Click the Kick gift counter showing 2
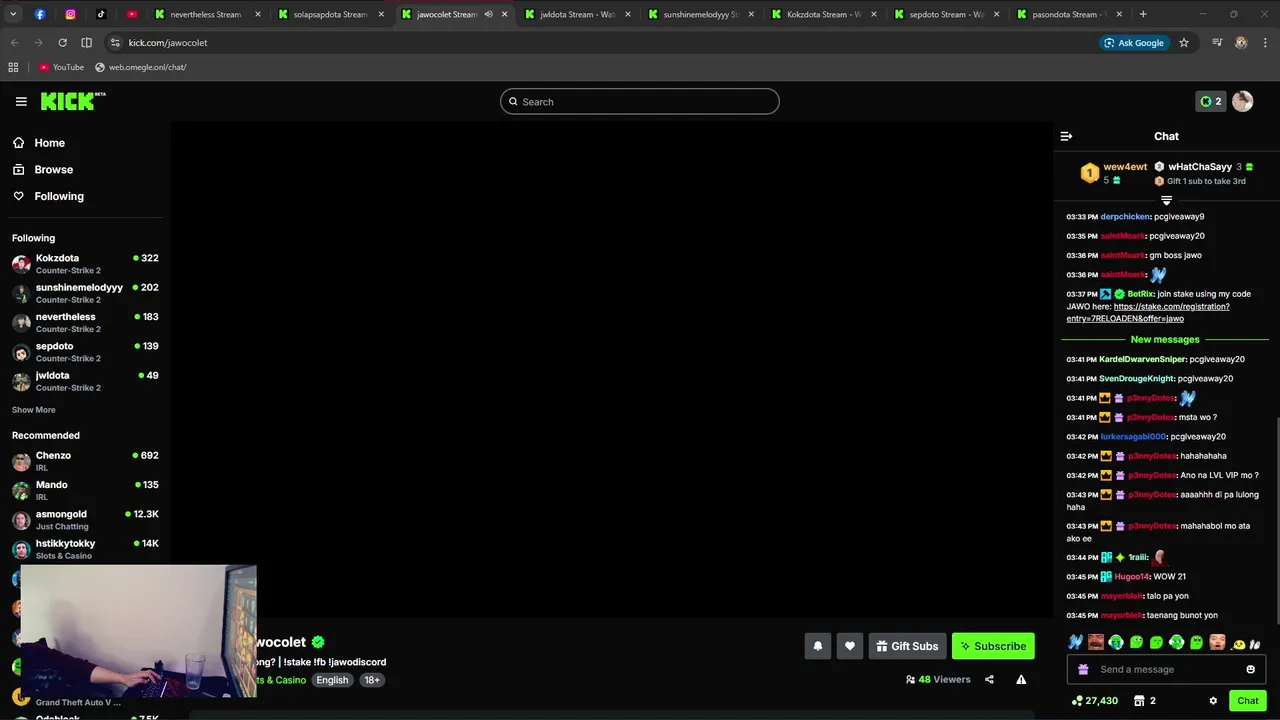This screenshot has height=720, width=1280. click(1211, 101)
